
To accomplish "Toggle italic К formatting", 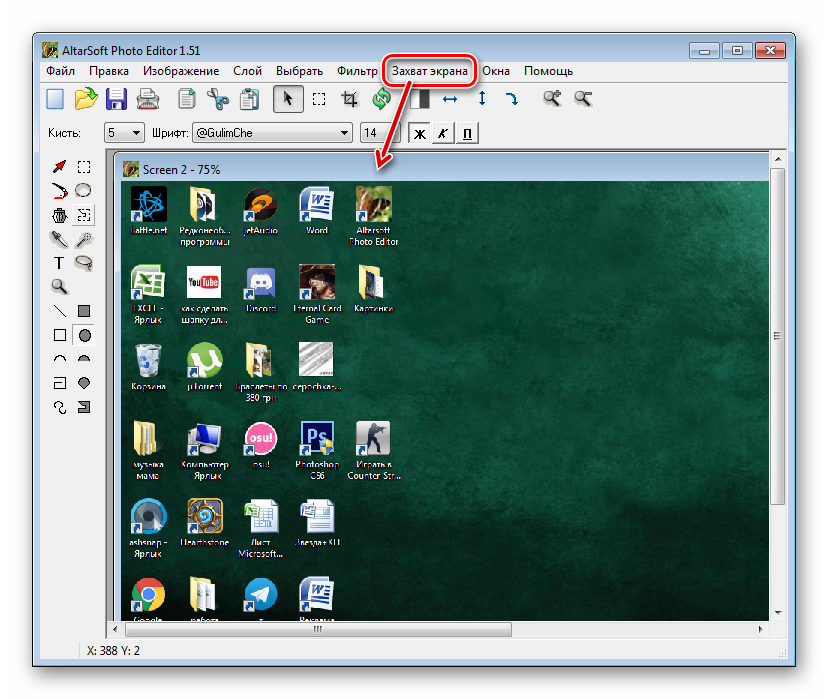I will pyautogui.click(x=443, y=134).
